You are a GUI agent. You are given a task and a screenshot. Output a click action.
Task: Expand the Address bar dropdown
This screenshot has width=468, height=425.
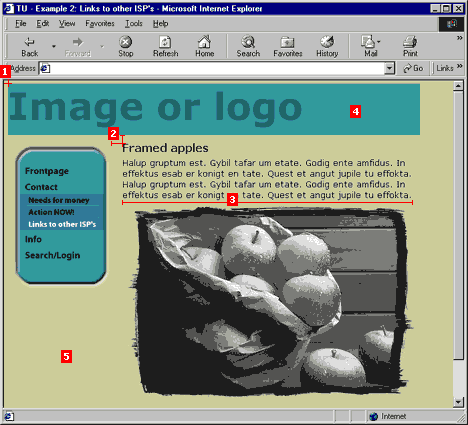[x=389, y=68]
